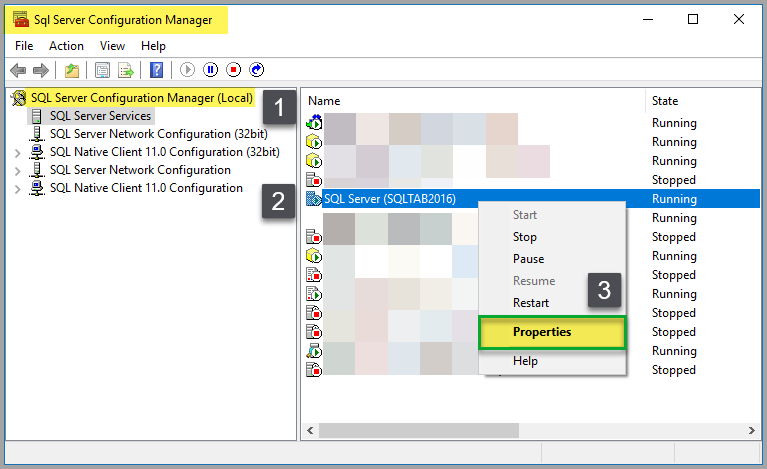This screenshot has height=469, width=767.
Task: Click the Restart Service toolbar button
Action: pyautogui.click(x=256, y=70)
